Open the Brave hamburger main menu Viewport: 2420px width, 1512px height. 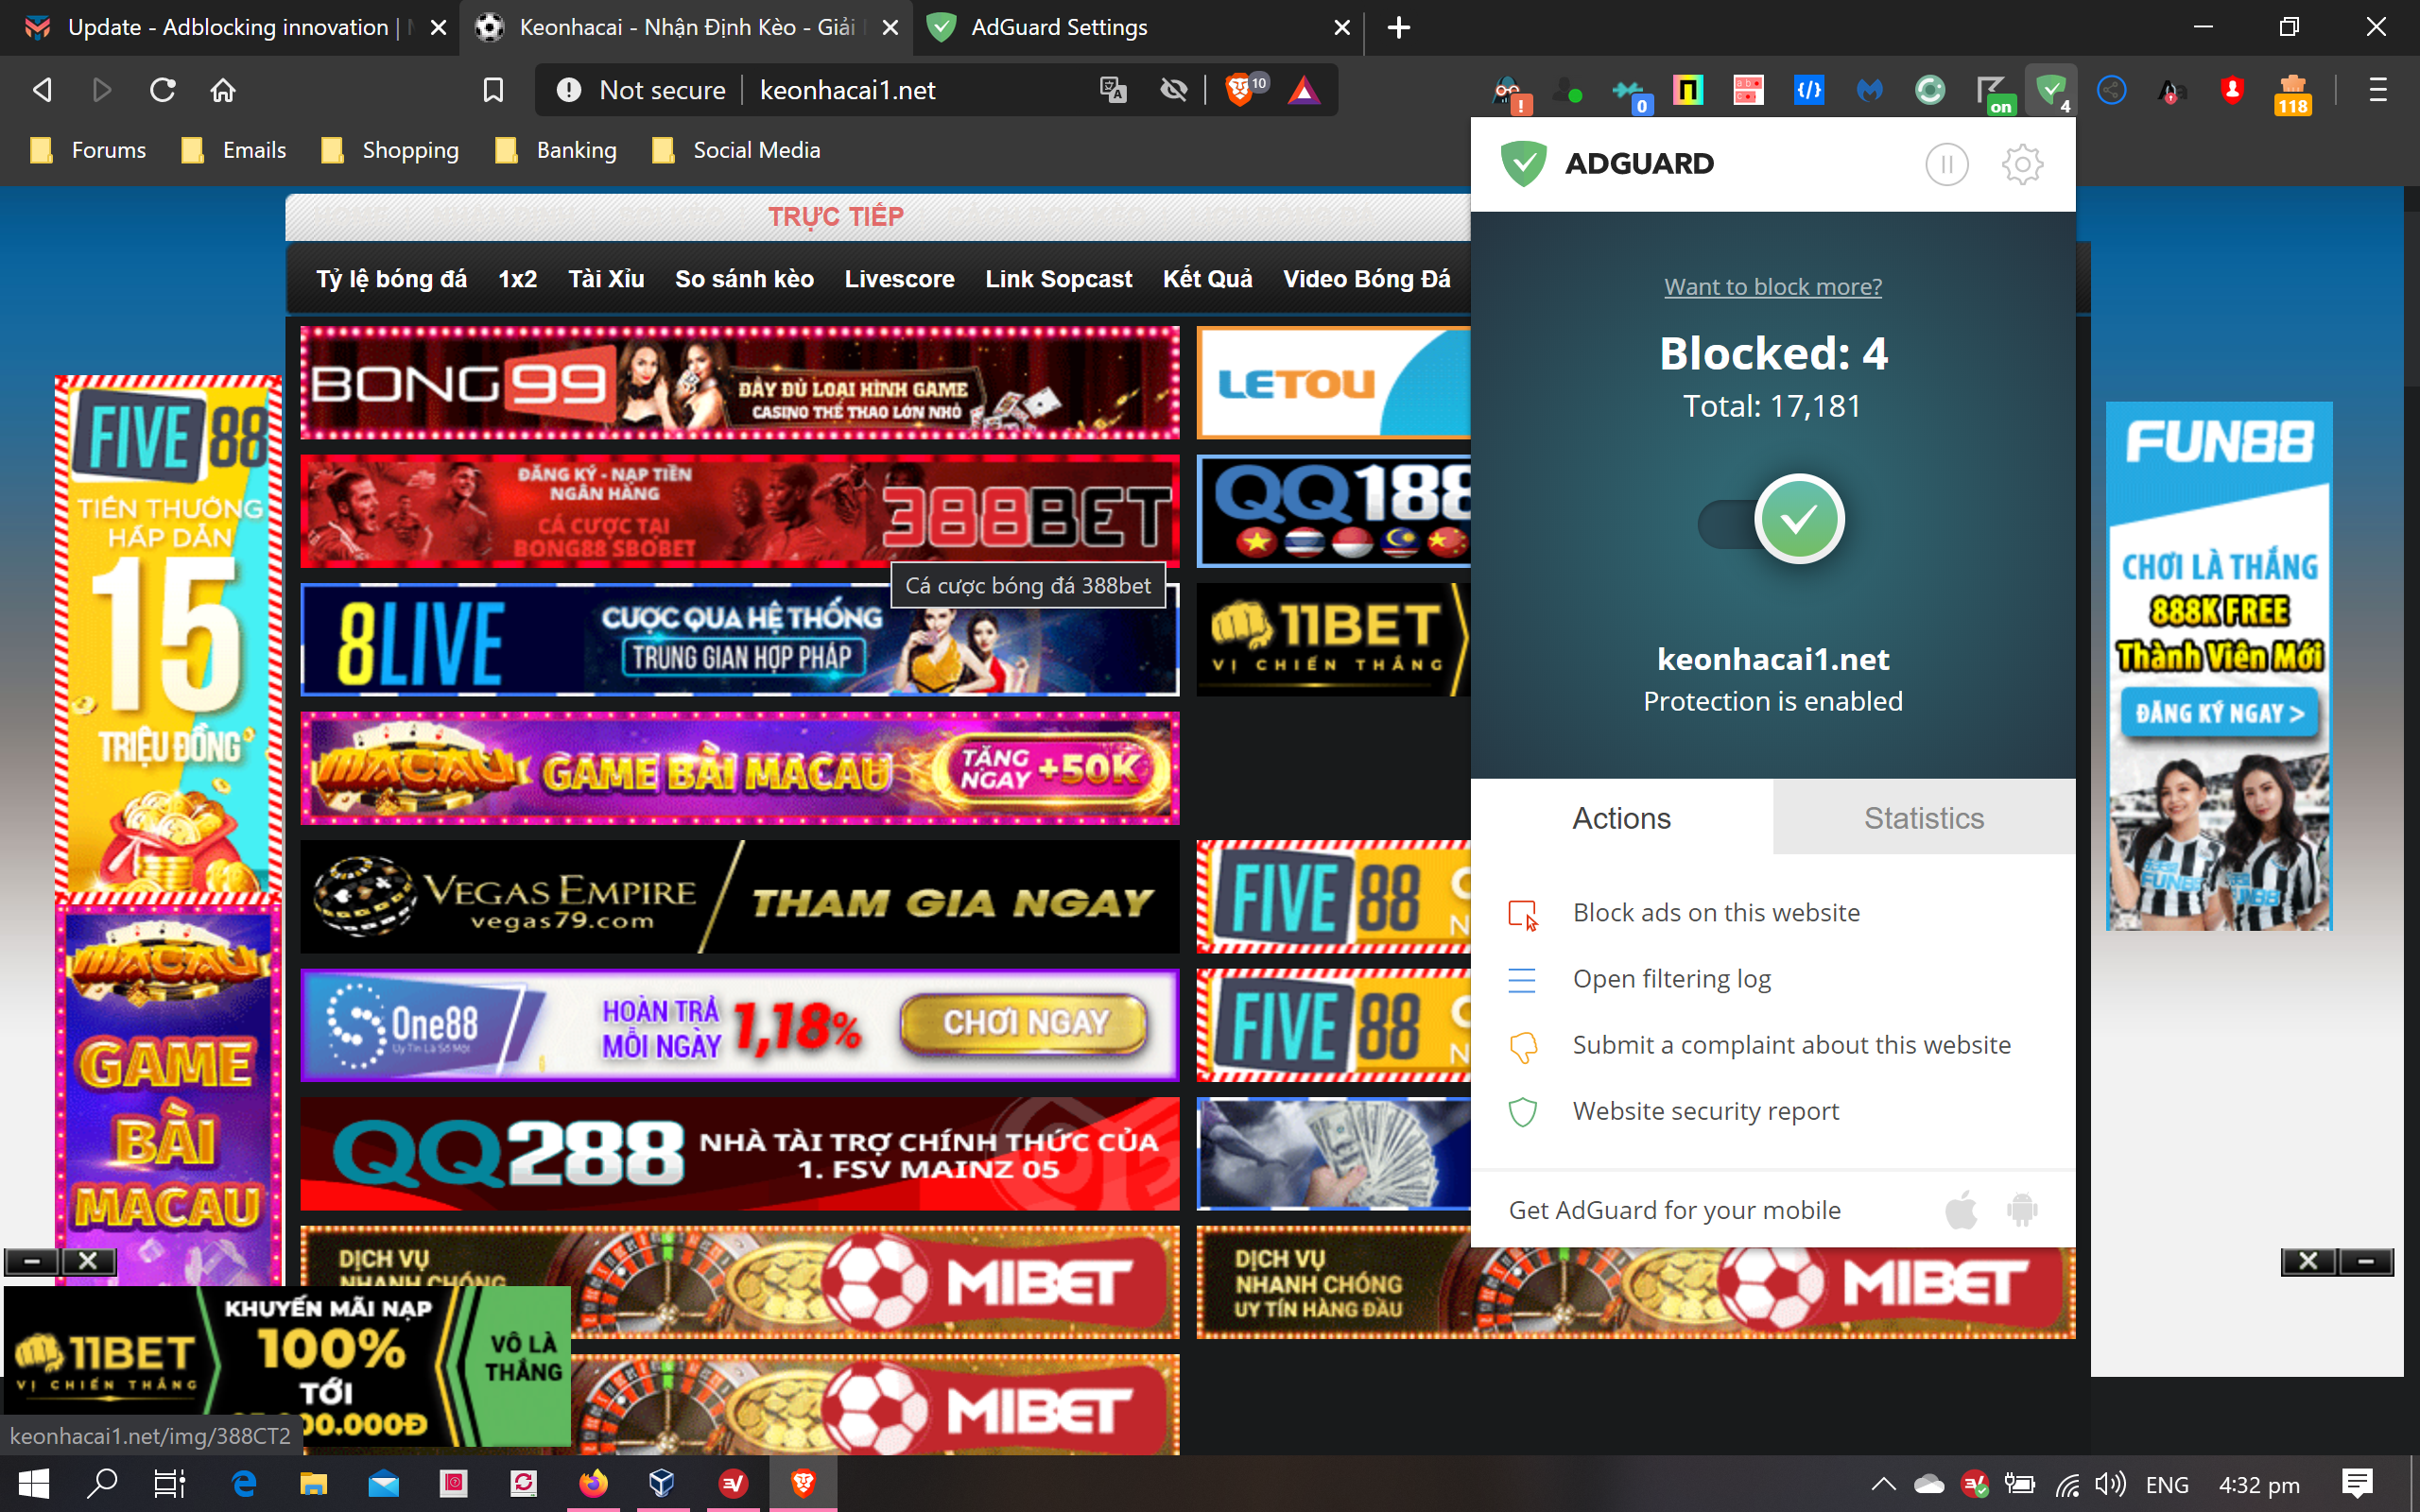coord(2378,90)
